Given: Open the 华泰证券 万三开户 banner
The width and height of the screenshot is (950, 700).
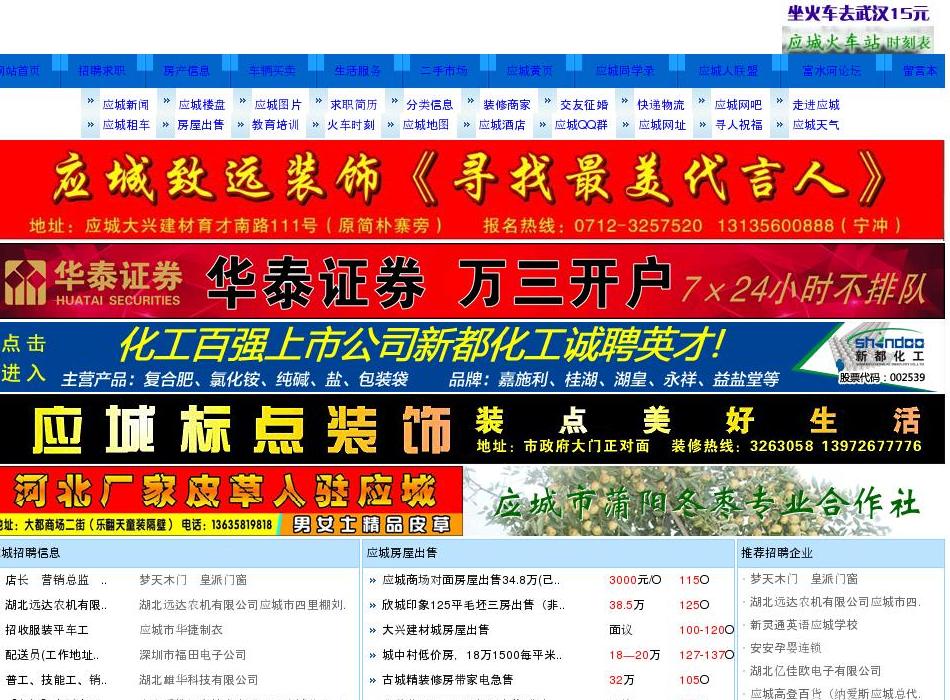Looking at the screenshot, I should 472,281.
